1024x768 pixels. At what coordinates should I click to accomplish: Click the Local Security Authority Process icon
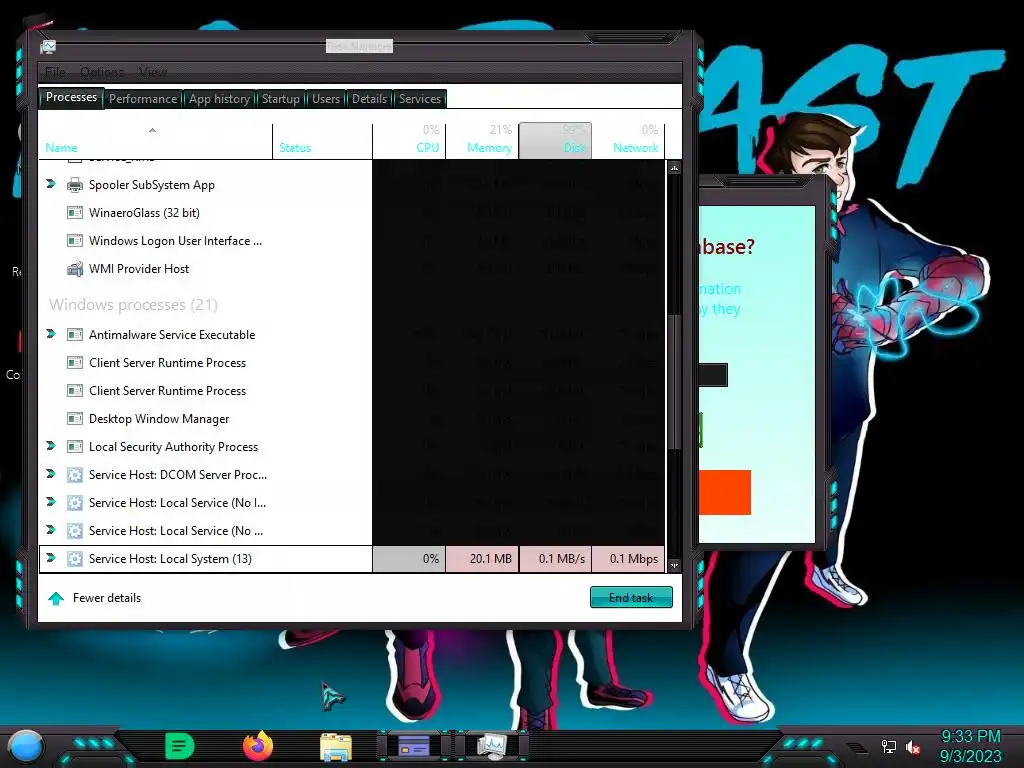[x=75, y=447]
